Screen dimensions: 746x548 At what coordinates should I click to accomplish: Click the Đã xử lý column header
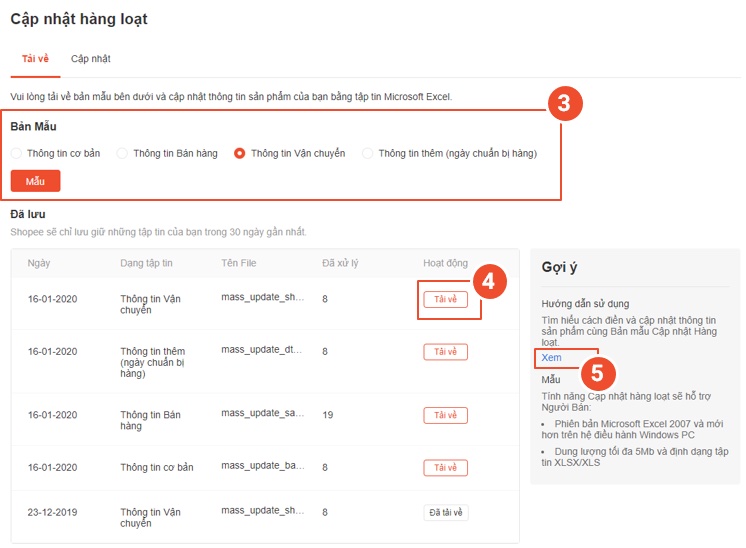tap(340, 263)
